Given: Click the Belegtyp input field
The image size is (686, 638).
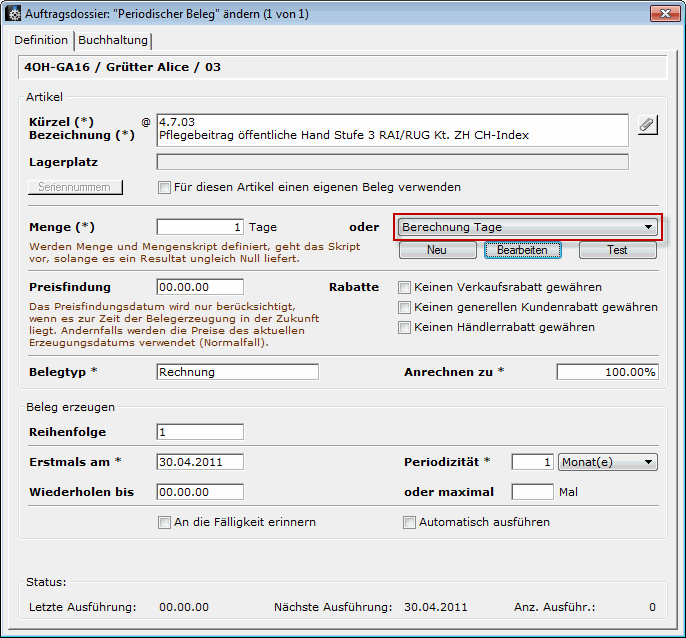Looking at the screenshot, I should 237,372.
